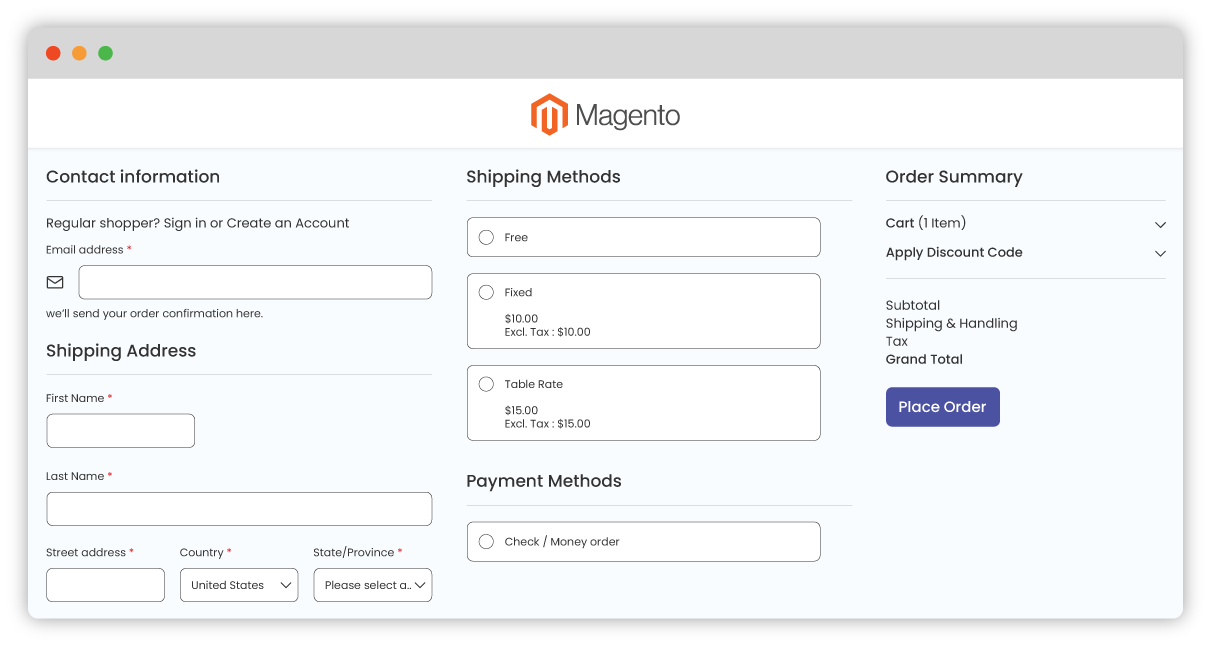Choose Check / Money order payment
This screenshot has width=1211, height=646.
click(486, 541)
